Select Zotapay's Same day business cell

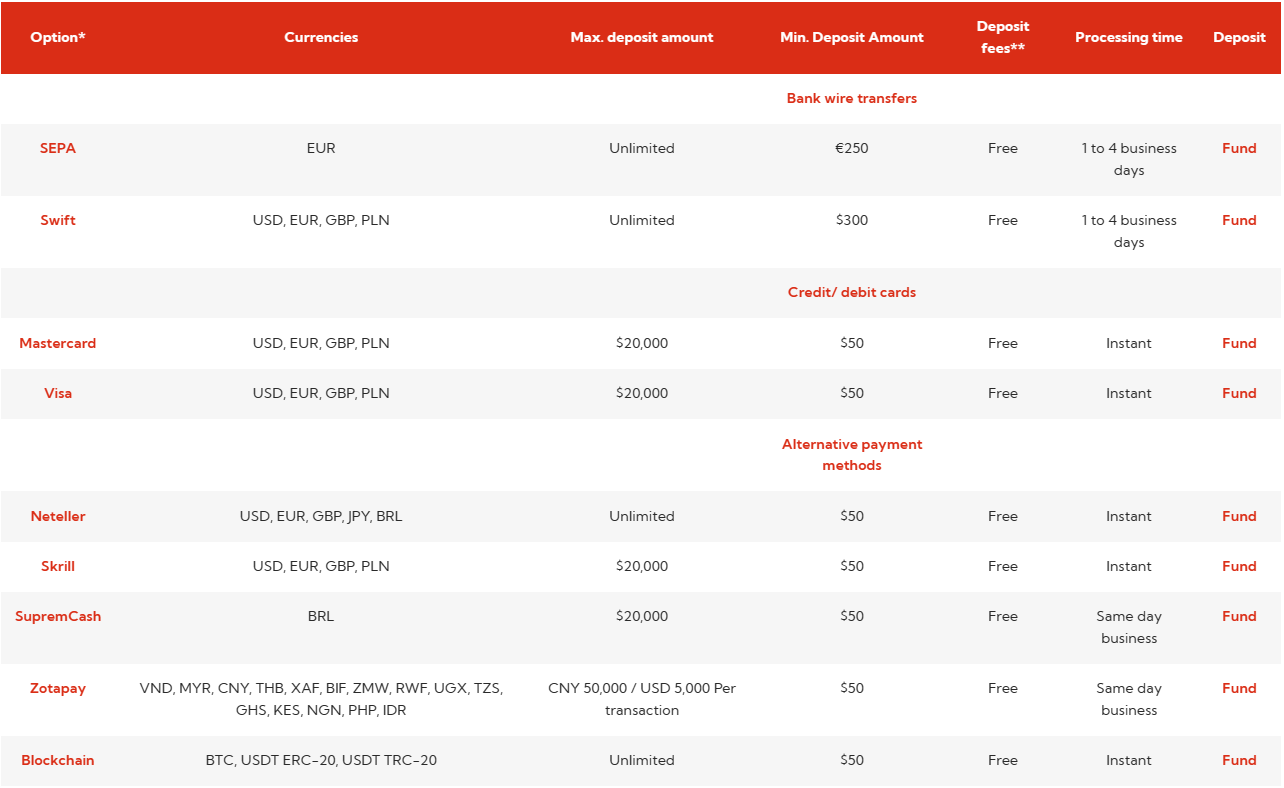coord(1129,699)
